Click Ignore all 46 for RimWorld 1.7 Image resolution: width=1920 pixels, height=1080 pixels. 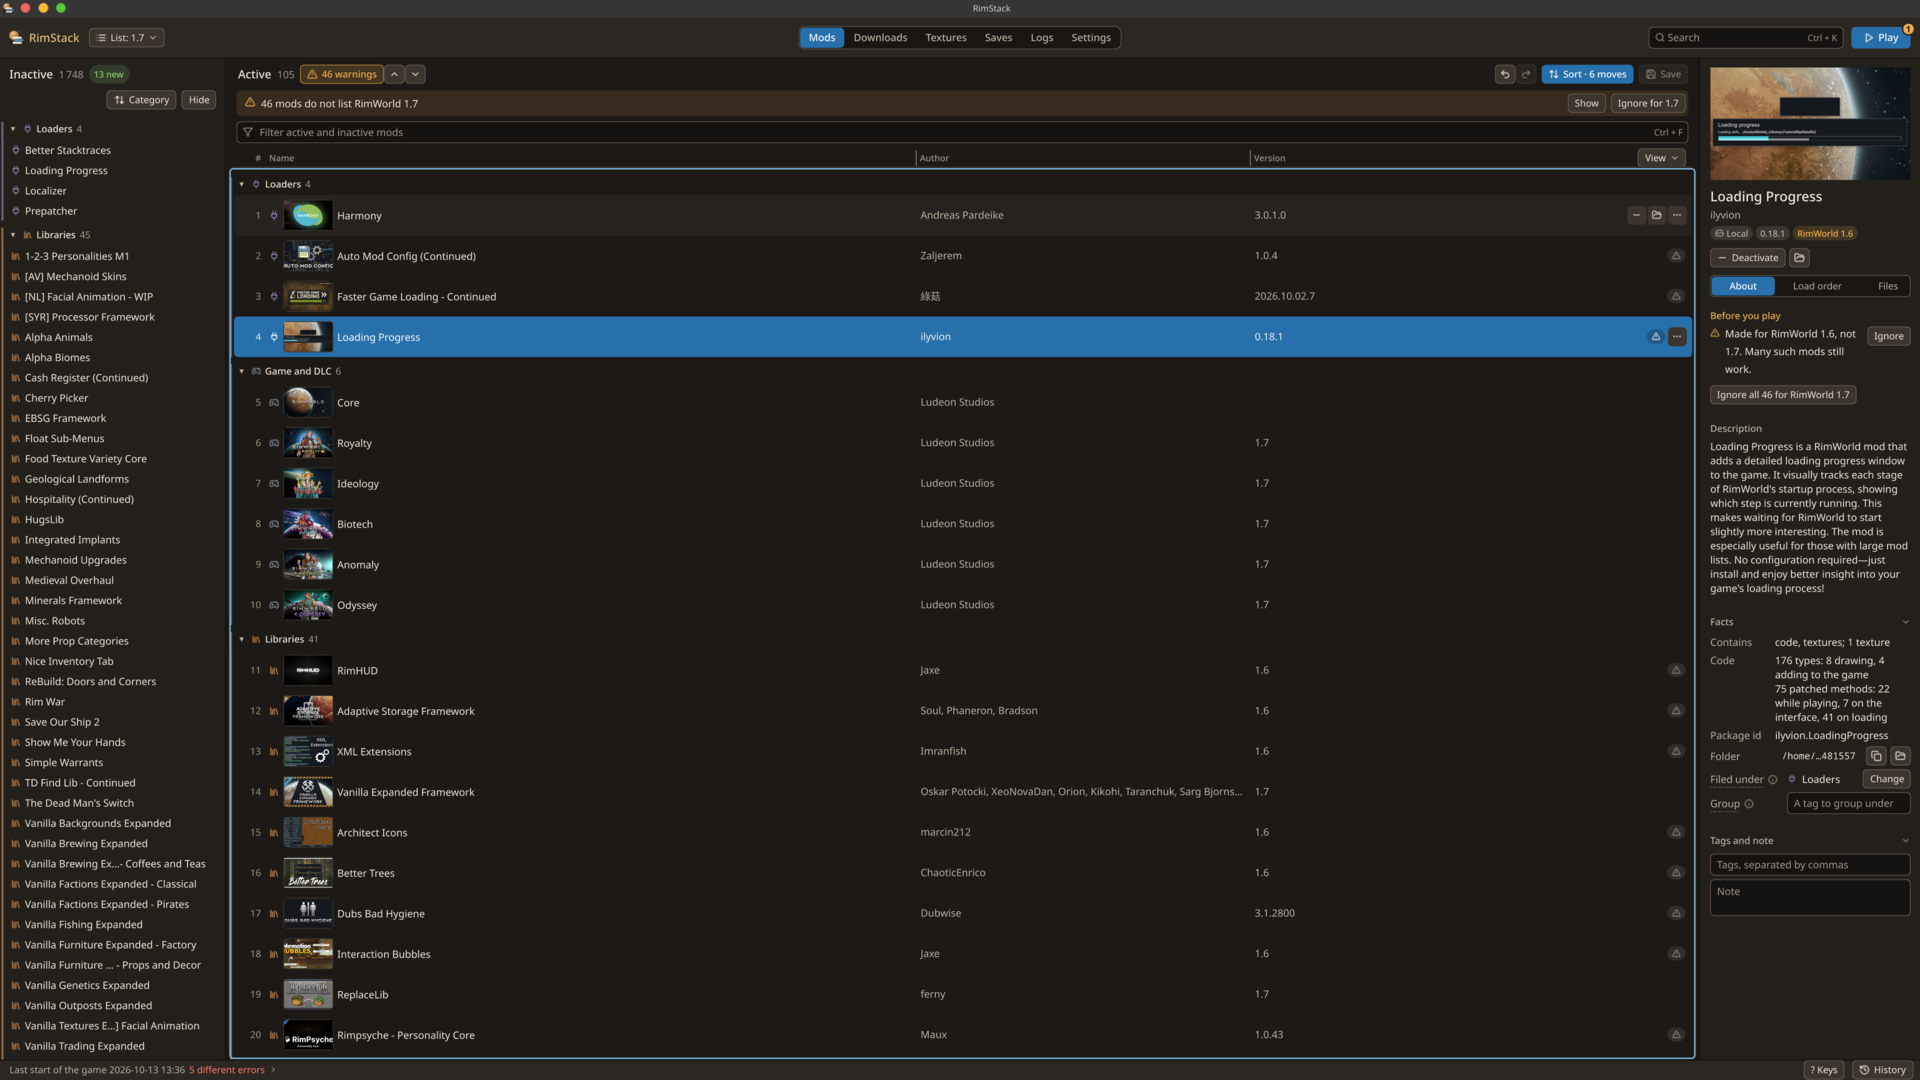(1783, 395)
